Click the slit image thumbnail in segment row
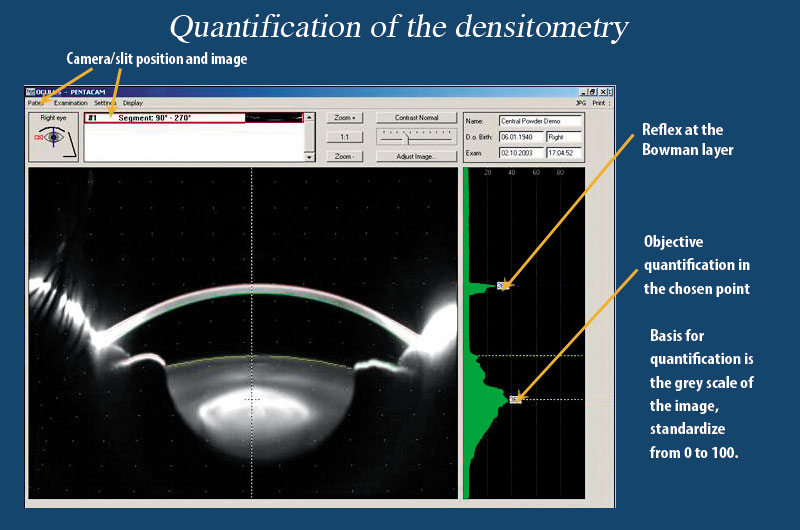 pos(274,118)
